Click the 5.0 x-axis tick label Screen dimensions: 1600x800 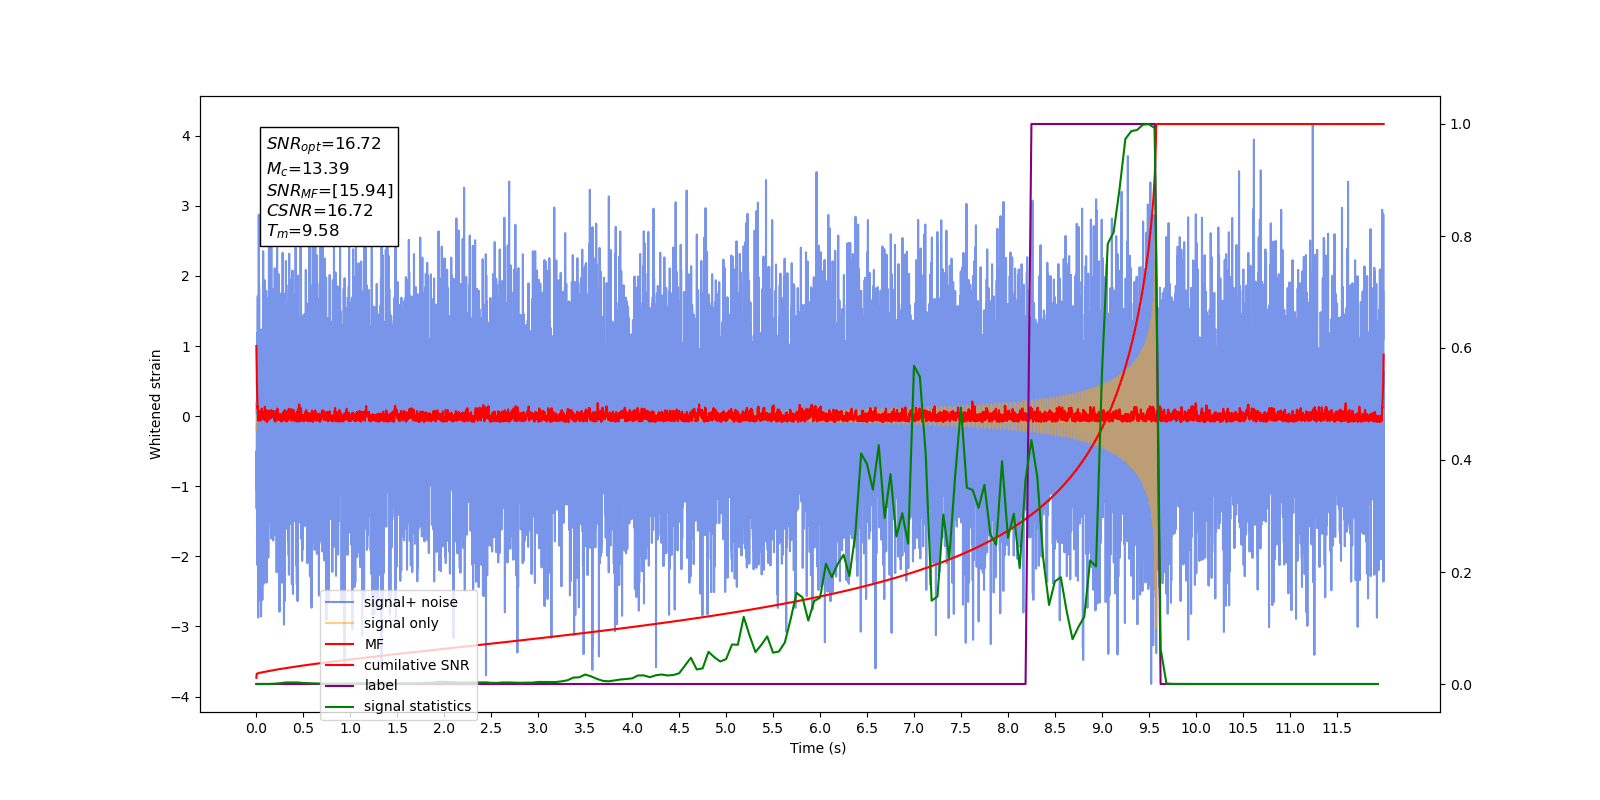pyautogui.click(x=726, y=728)
